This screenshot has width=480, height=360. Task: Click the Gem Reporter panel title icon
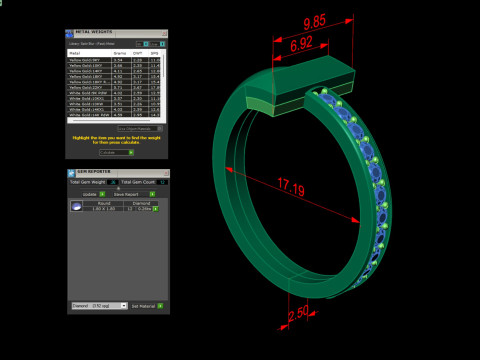(x=71, y=173)
